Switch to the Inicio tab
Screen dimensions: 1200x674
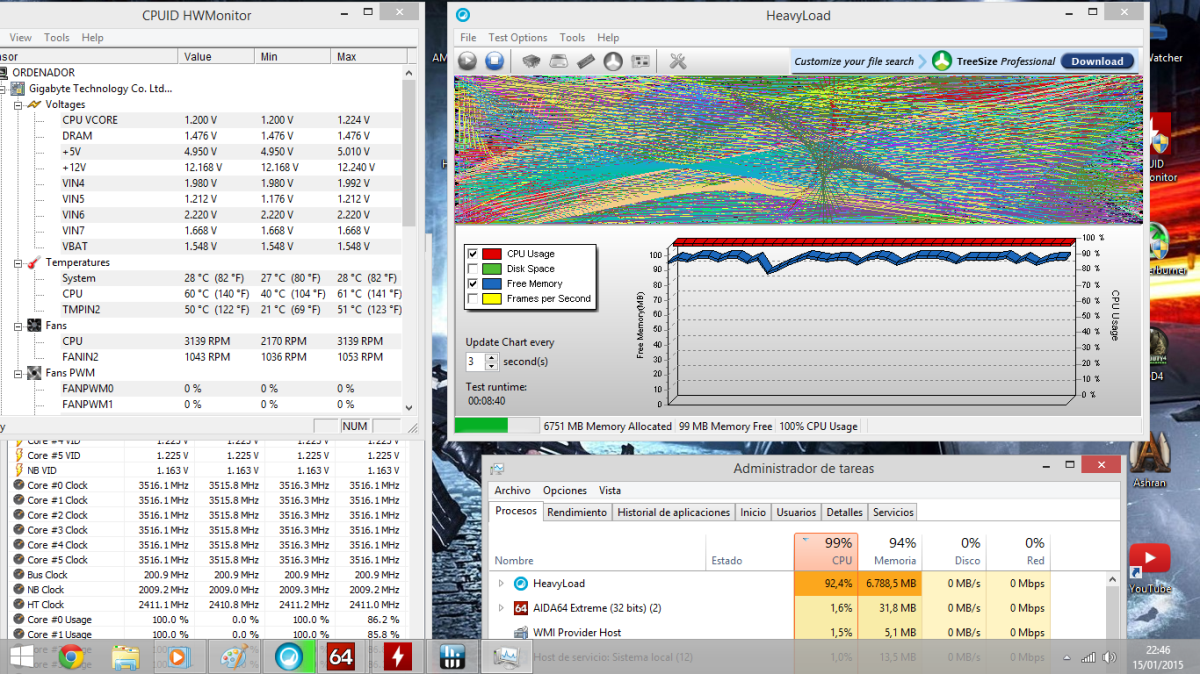pos(753,512)
